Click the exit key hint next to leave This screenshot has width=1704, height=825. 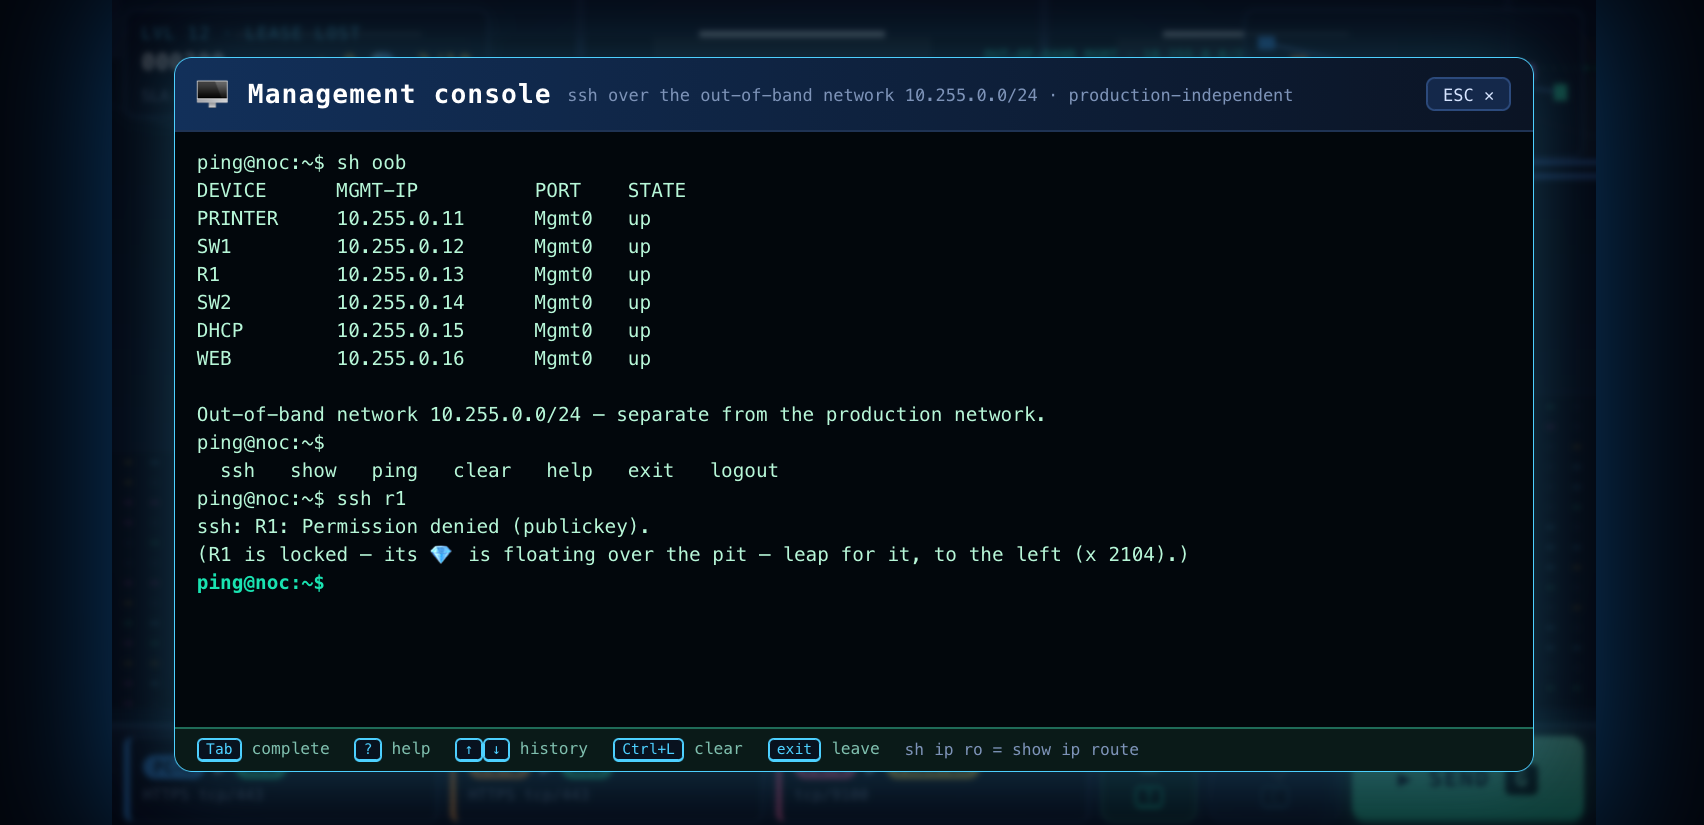(794, 749)
